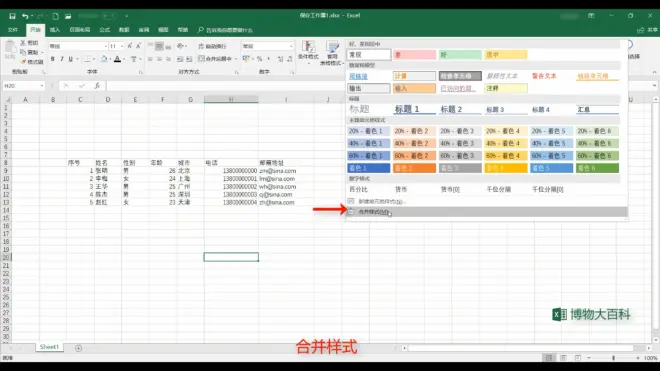Click the Fill Color bucket icon
Viewport: 660px width, 371px height.
(104, 59)
